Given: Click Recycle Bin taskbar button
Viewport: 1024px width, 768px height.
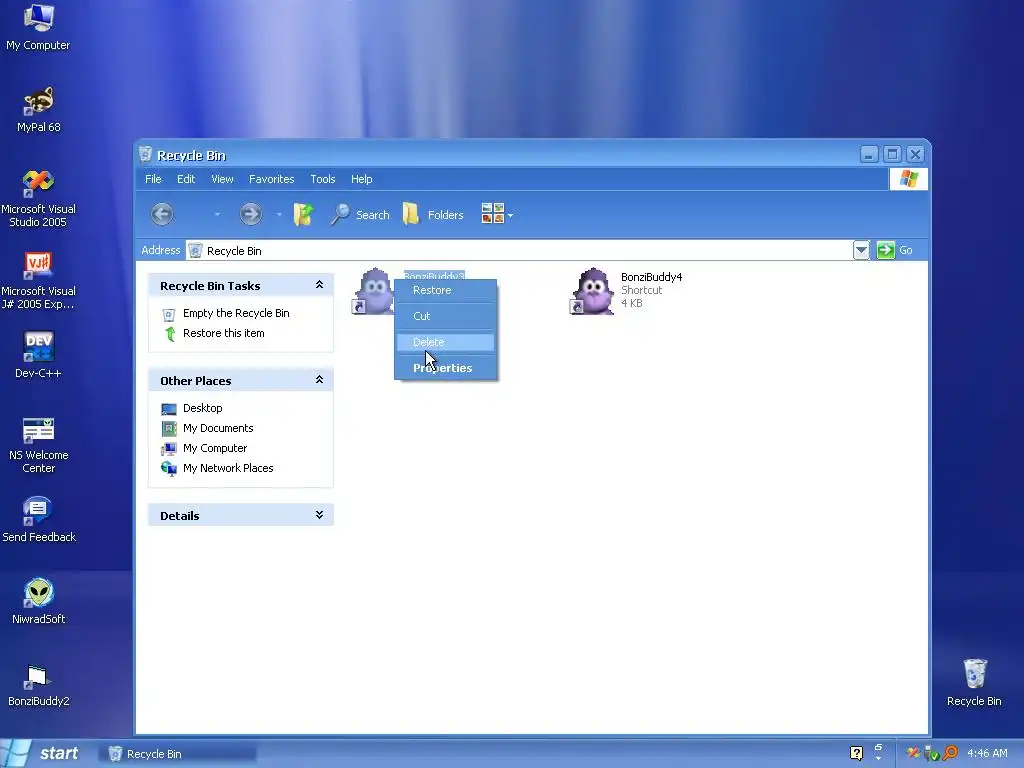Looking at the screenshot, I should [178, 754].
